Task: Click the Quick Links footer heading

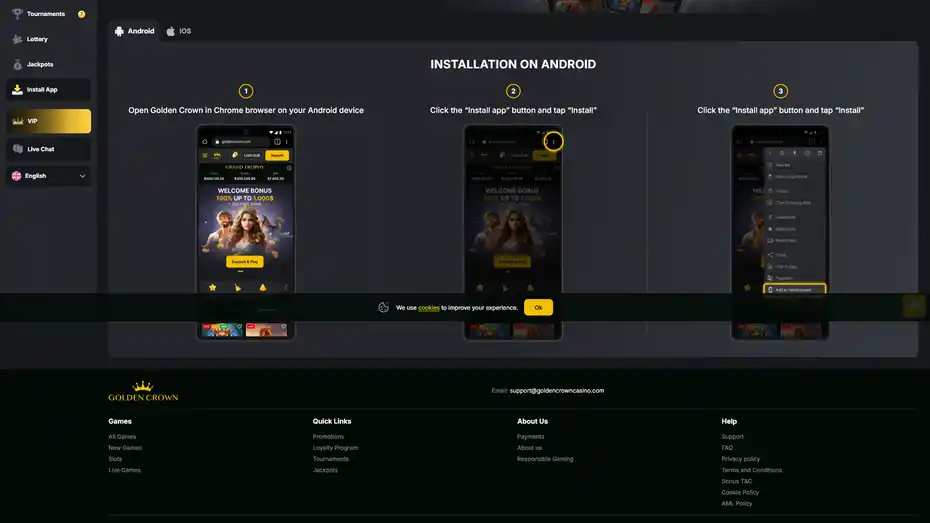Action: pos(332,422)
